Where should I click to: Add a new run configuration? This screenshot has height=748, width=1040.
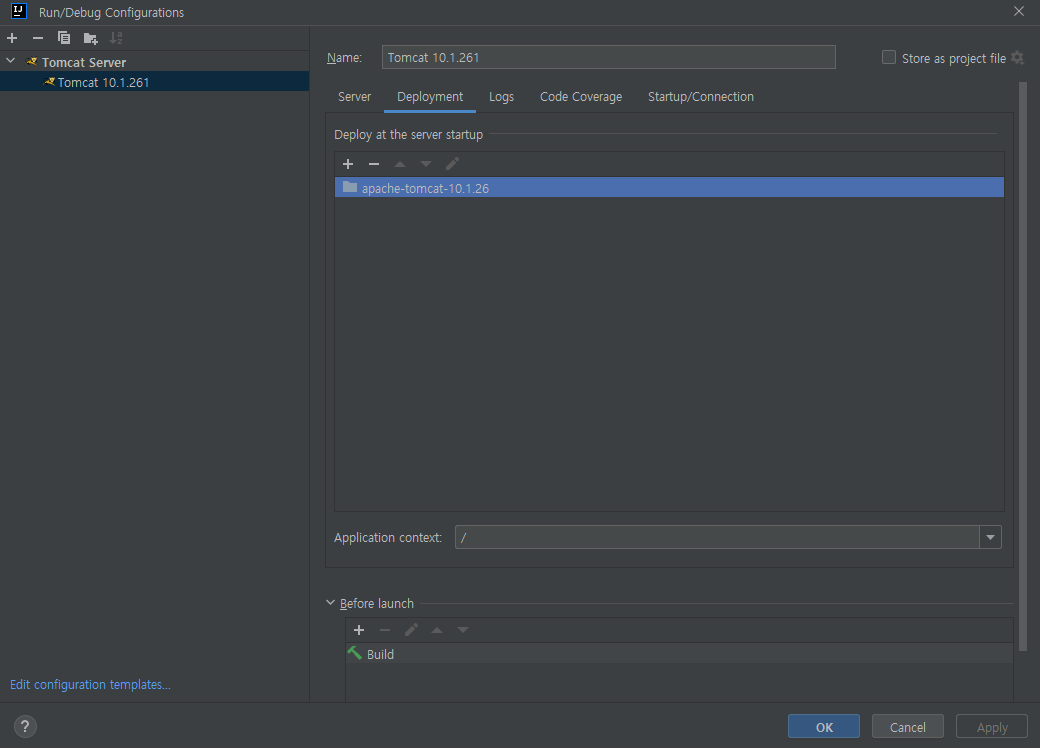point(12,38)
